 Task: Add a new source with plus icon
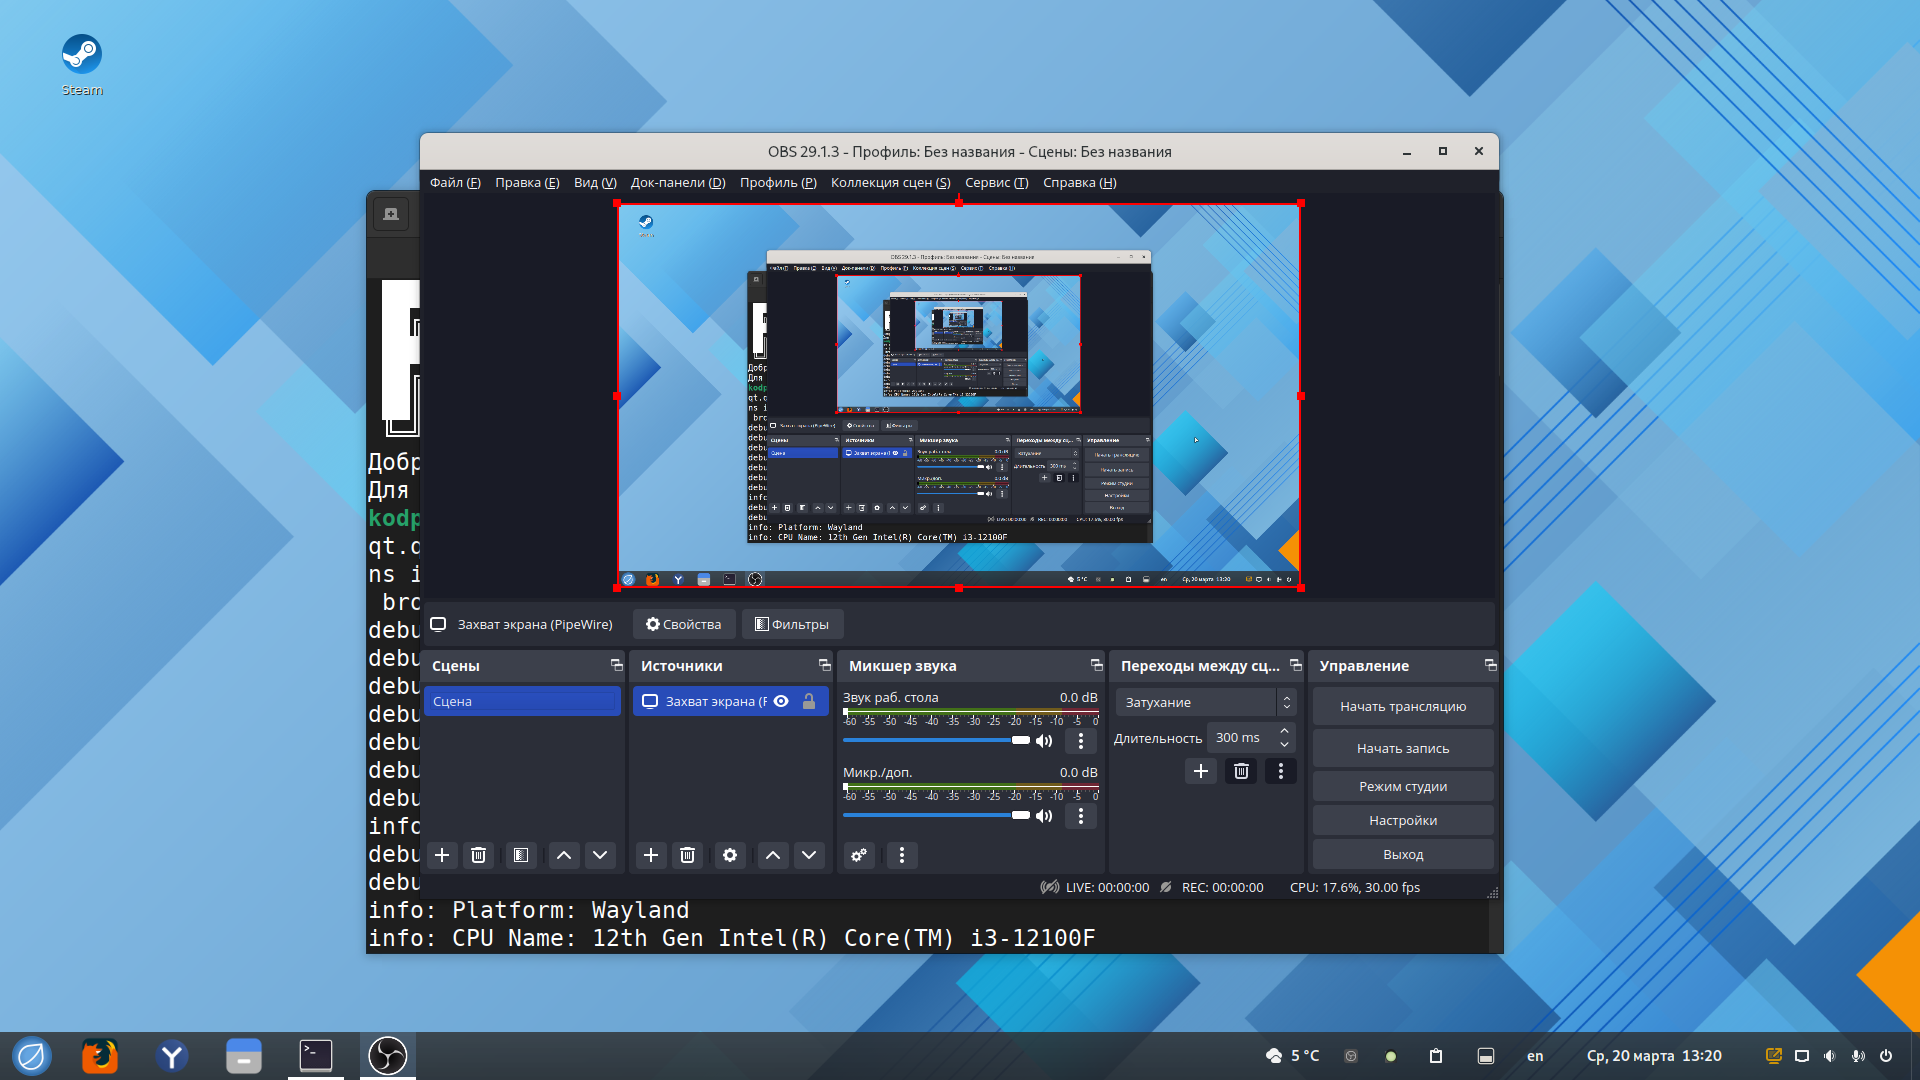(651, 855)
